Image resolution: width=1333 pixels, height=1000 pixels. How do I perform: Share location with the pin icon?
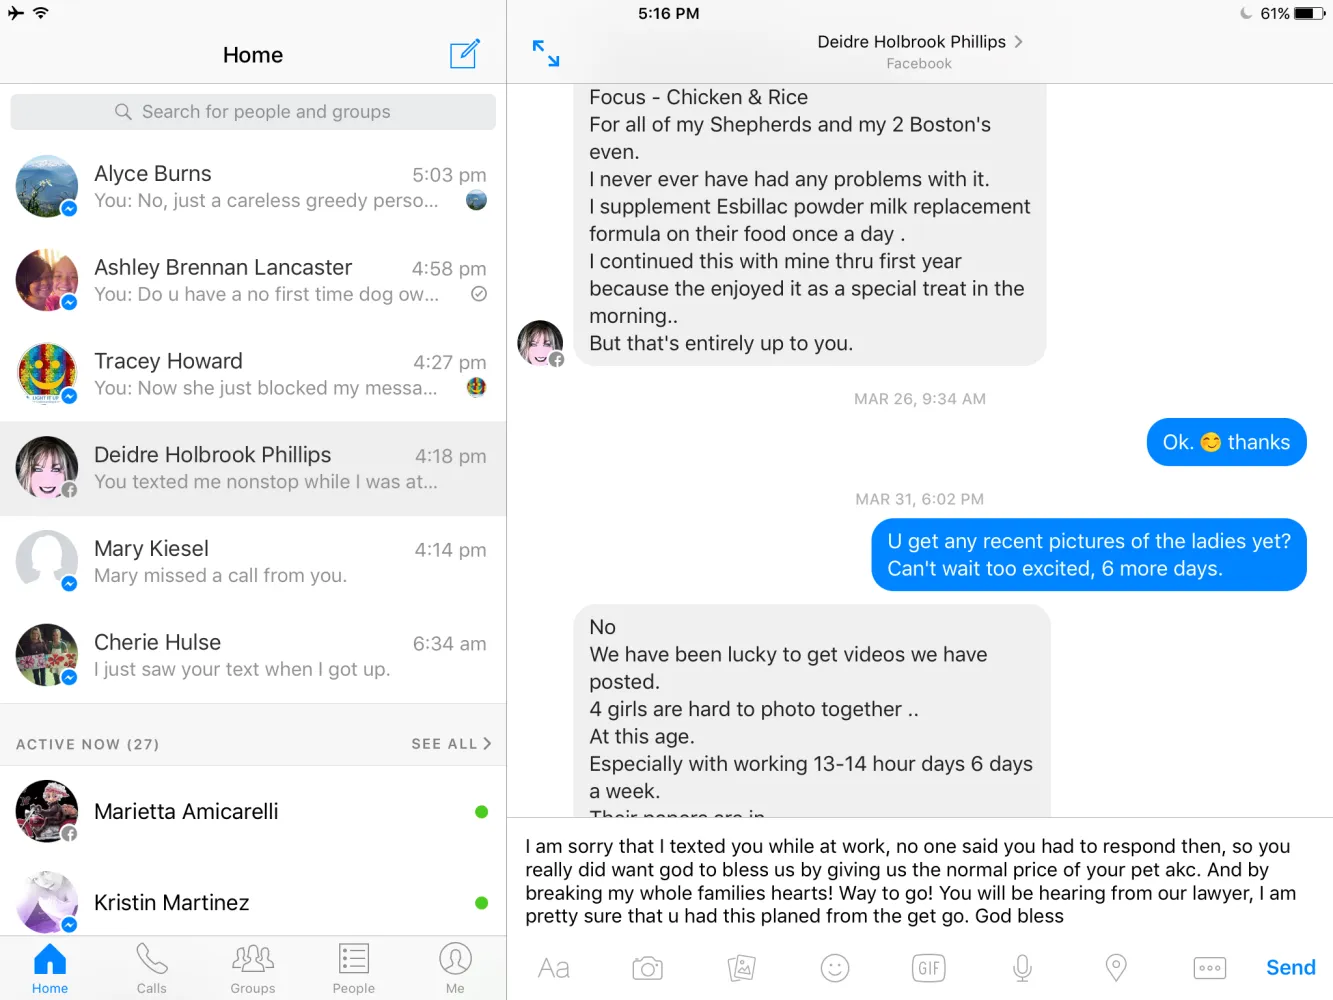click(1116, 968)
